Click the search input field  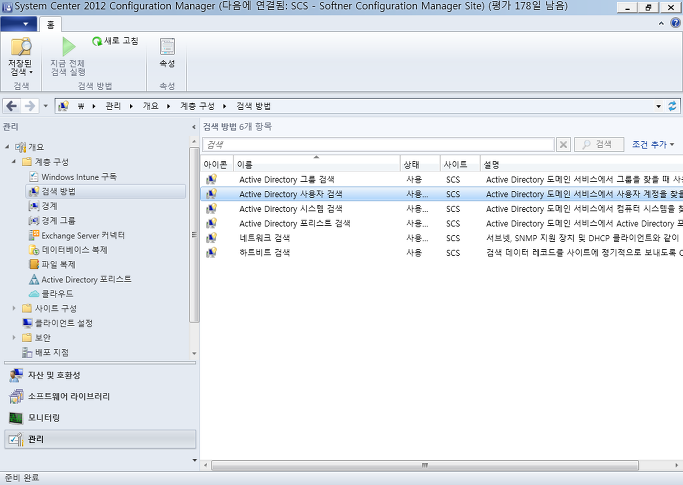click(x=378, y=144)
